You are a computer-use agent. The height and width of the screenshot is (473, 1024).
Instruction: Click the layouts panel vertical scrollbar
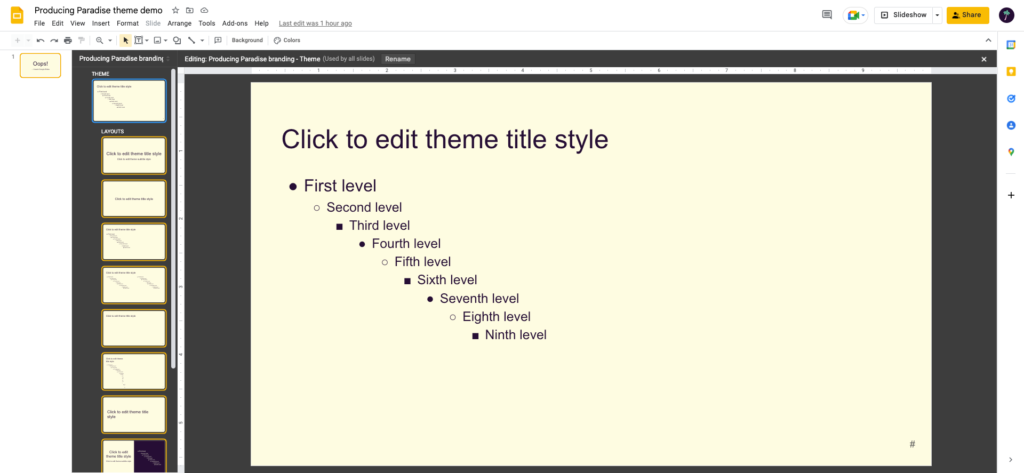tap(173, 217)
